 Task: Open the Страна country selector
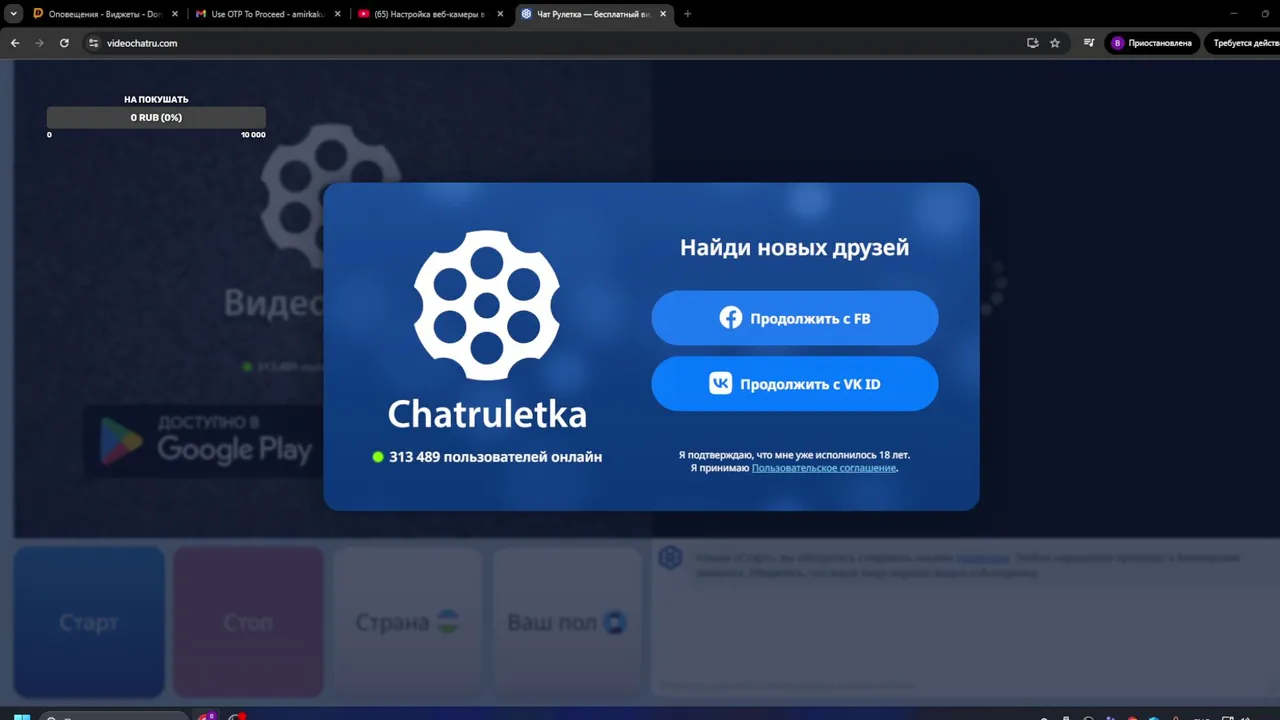(x=408, y=622)
